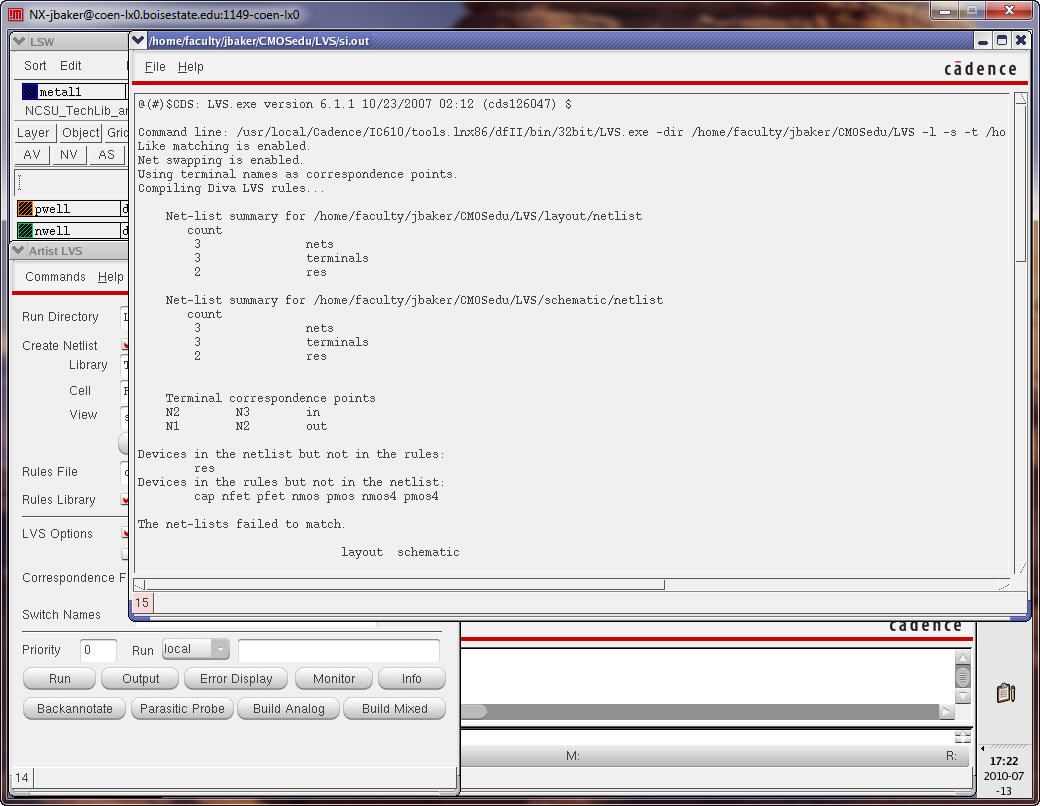Click the Priority input field

[98, 650]
